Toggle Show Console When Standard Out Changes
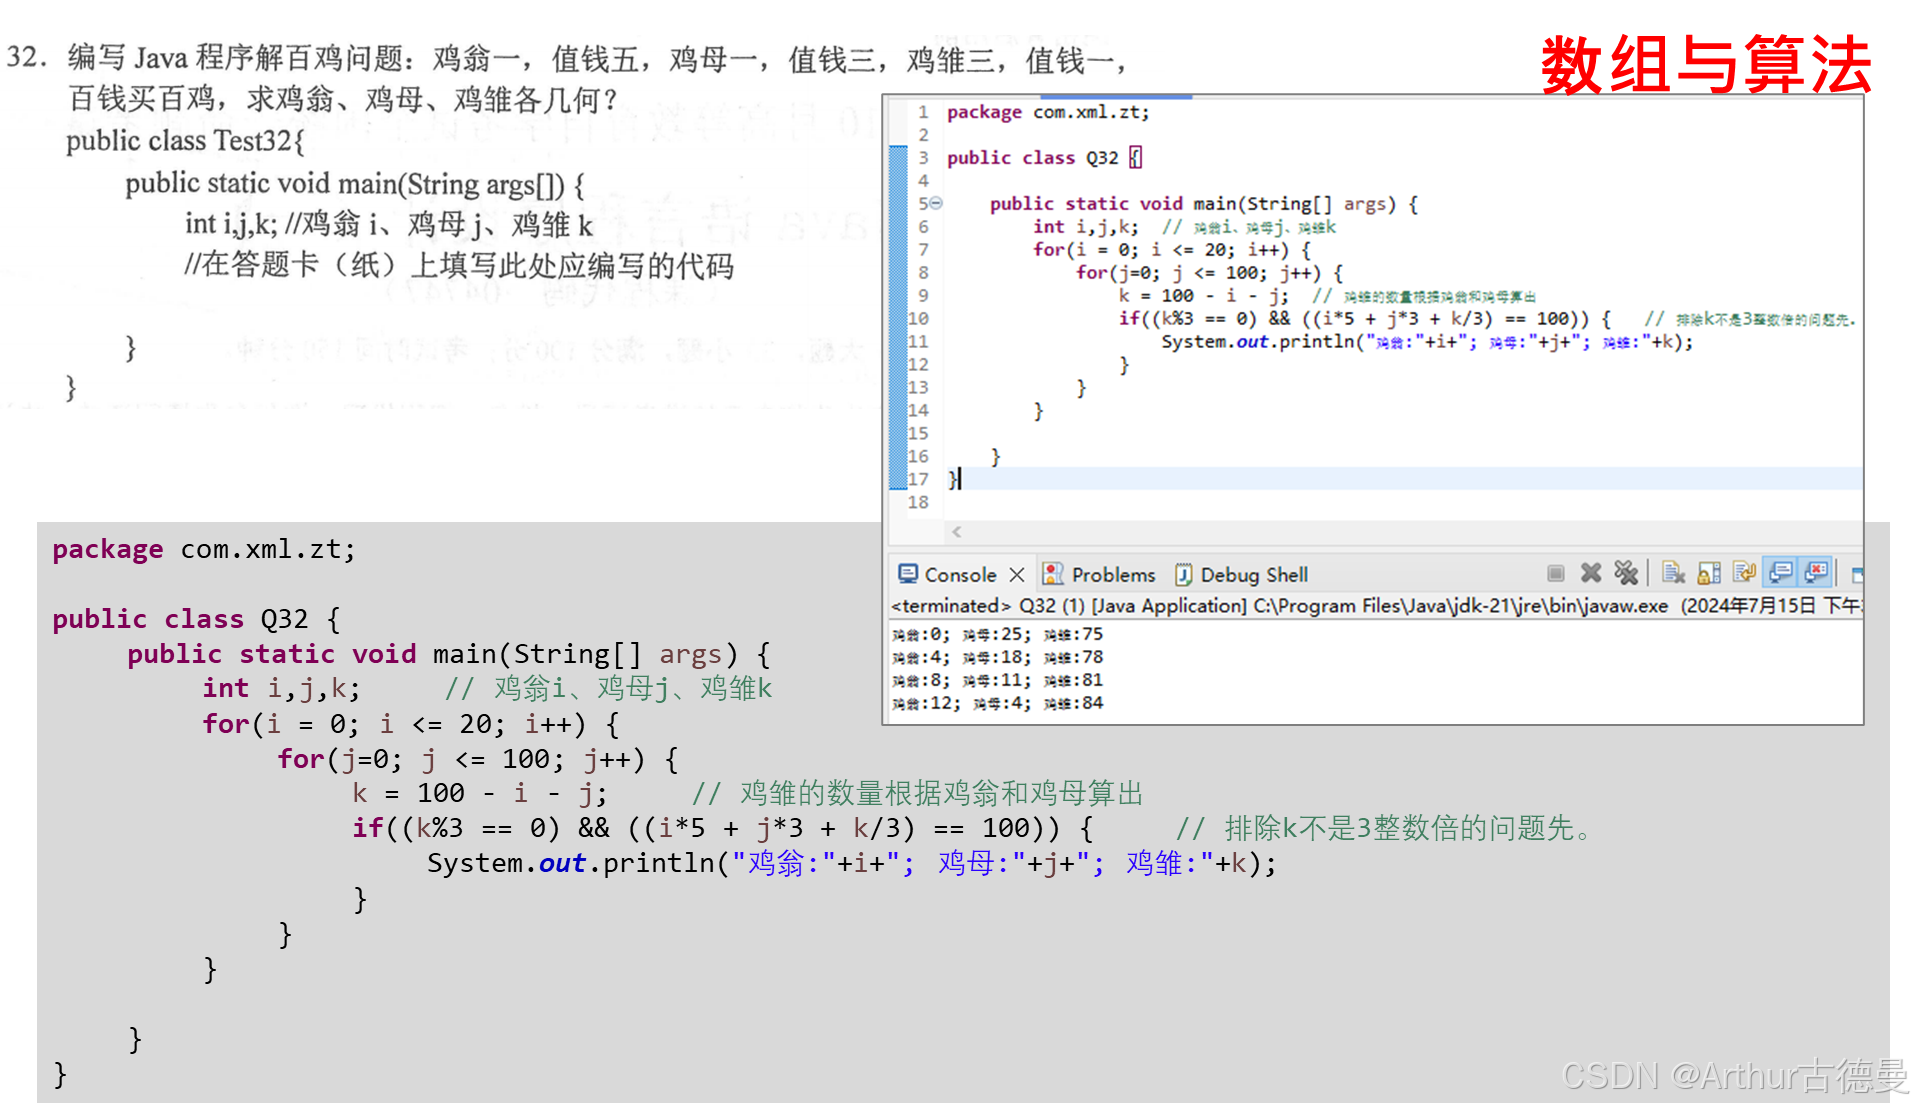The width and height of the screenshot is (1915, 1108). [1780, 573]
